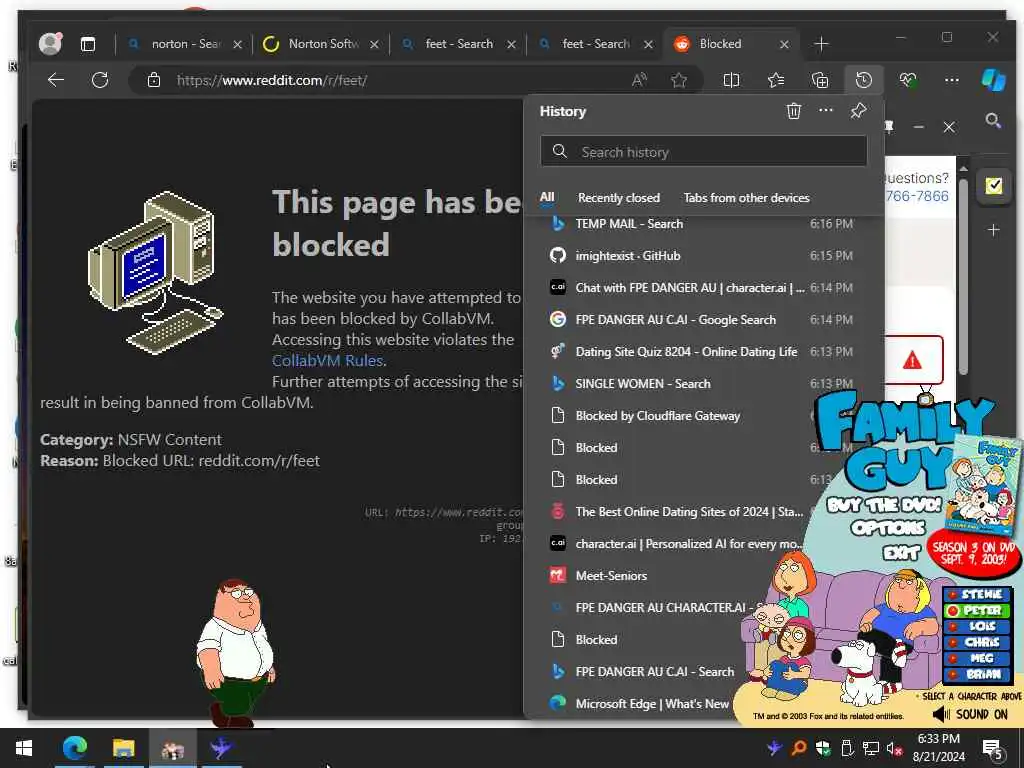Select MEG in Family Guy widget
Image resolution: width=1024 pixels, height=768 pixels.
976,658
